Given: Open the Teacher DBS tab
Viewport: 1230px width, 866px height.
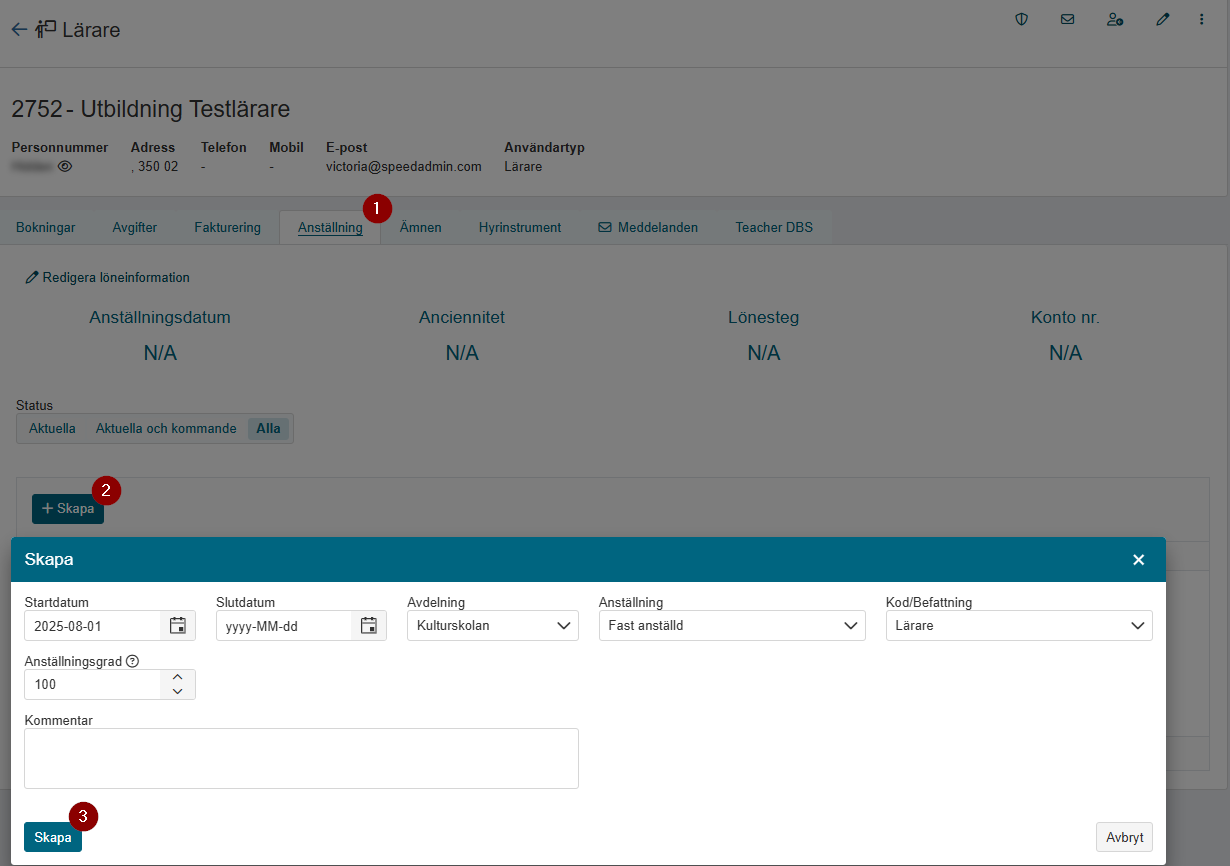Looking at the screenshot, I should (x=774, y=227).
